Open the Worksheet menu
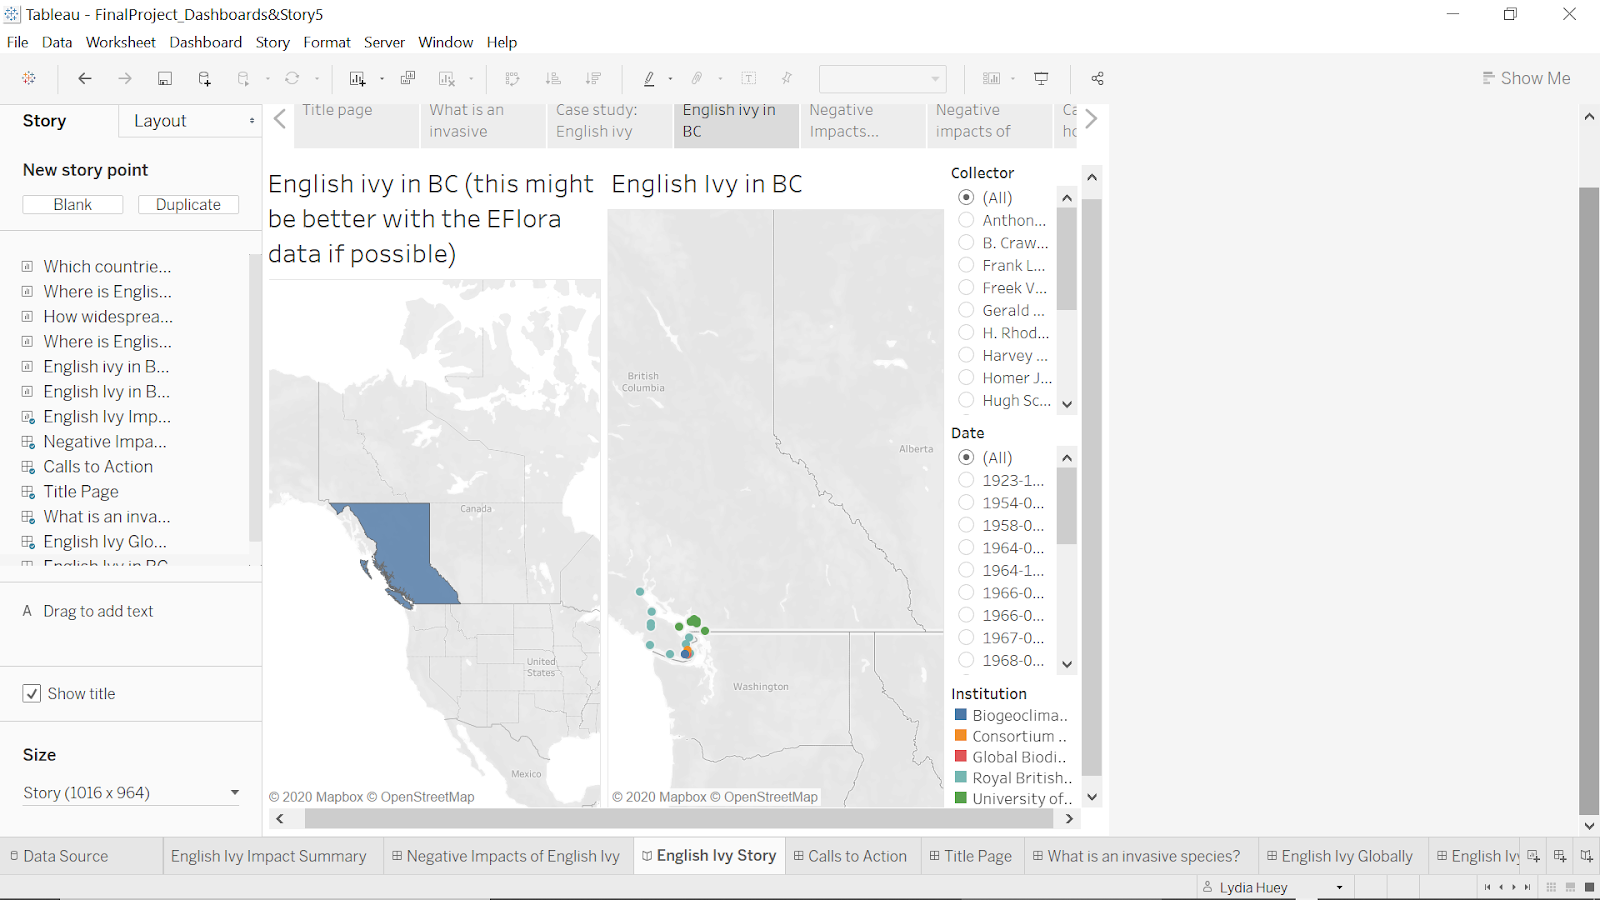 [121, 42]
